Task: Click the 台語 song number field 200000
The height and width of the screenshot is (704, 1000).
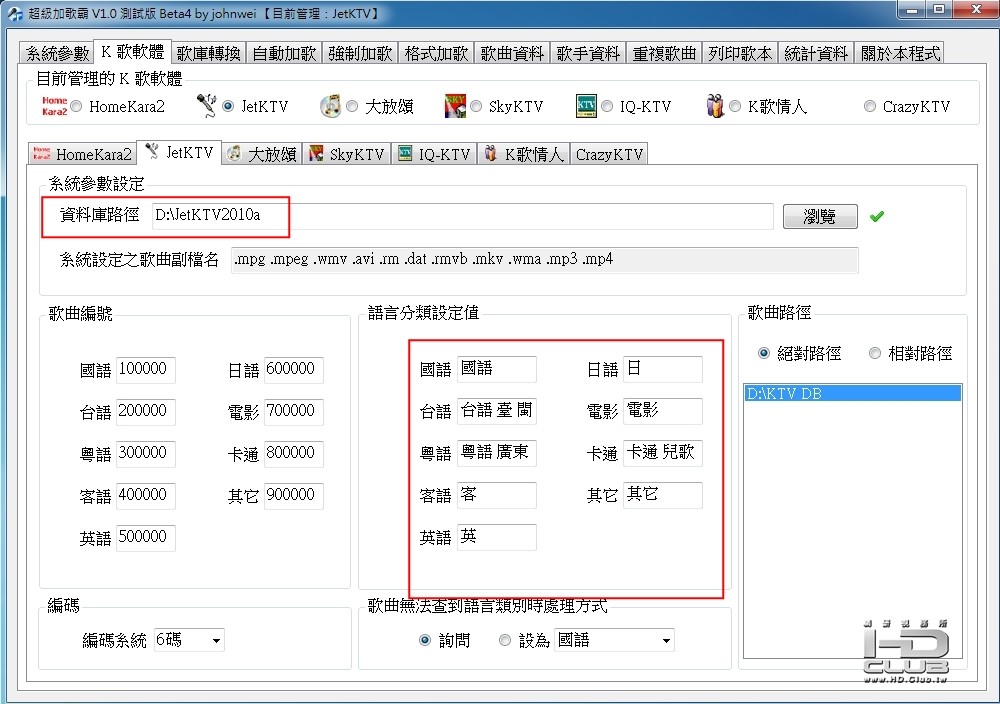Action: 145,411
